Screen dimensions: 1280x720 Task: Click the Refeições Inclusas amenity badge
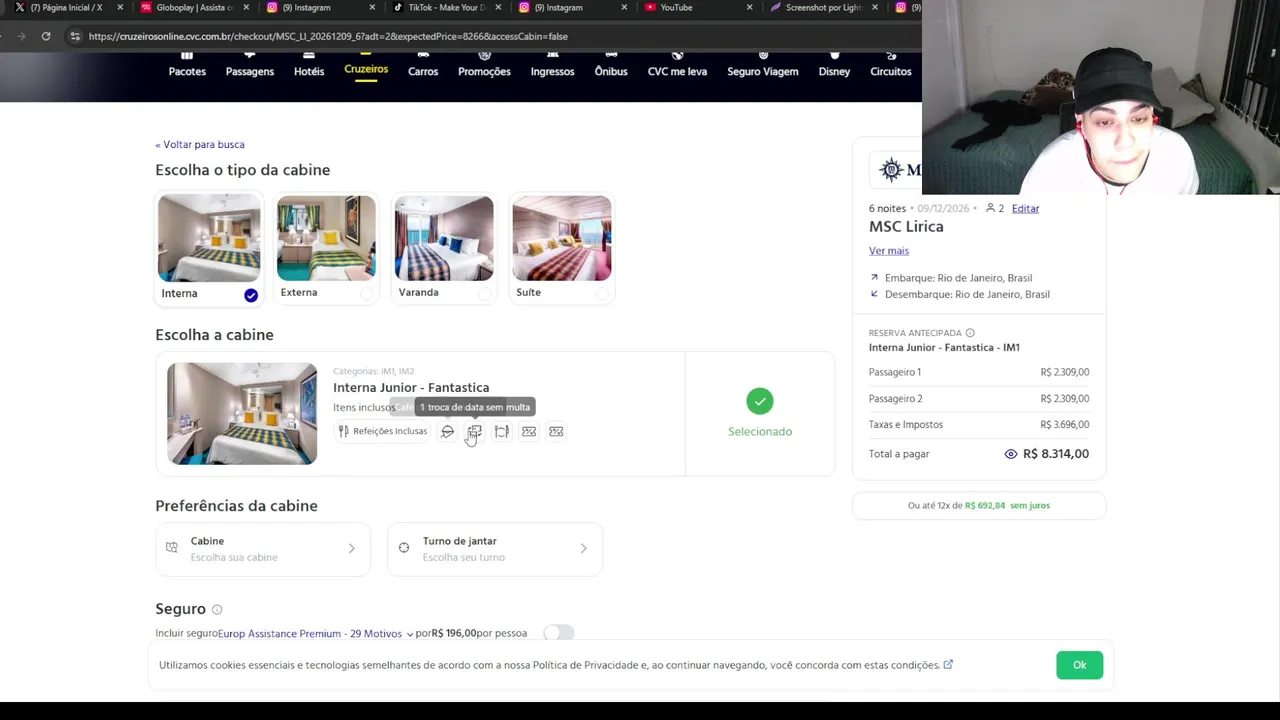pyautogui.click(x=382, y=431)
